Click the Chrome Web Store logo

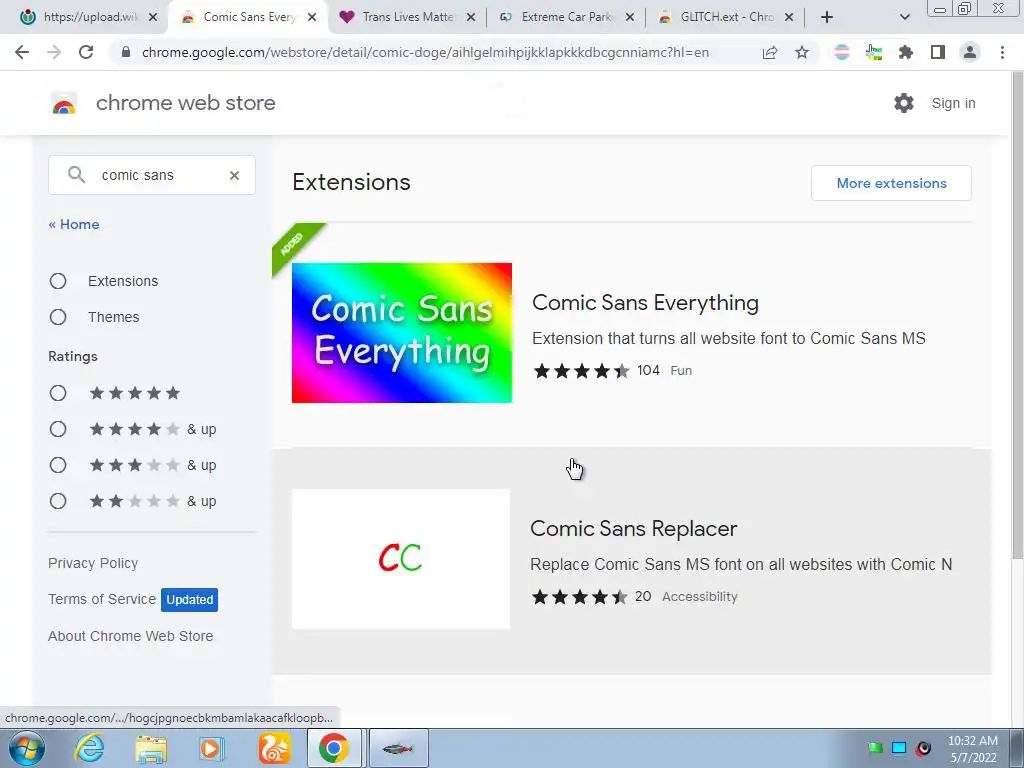click(x=64, y=103)
